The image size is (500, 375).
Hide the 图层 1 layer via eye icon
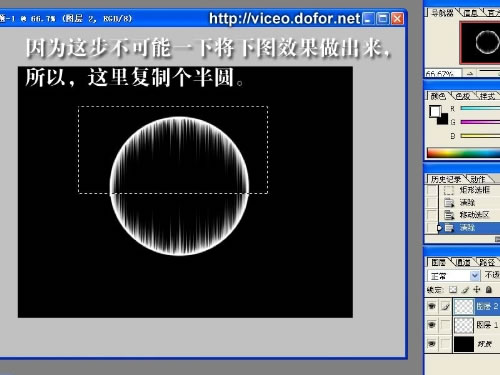[x=432, y=324]
